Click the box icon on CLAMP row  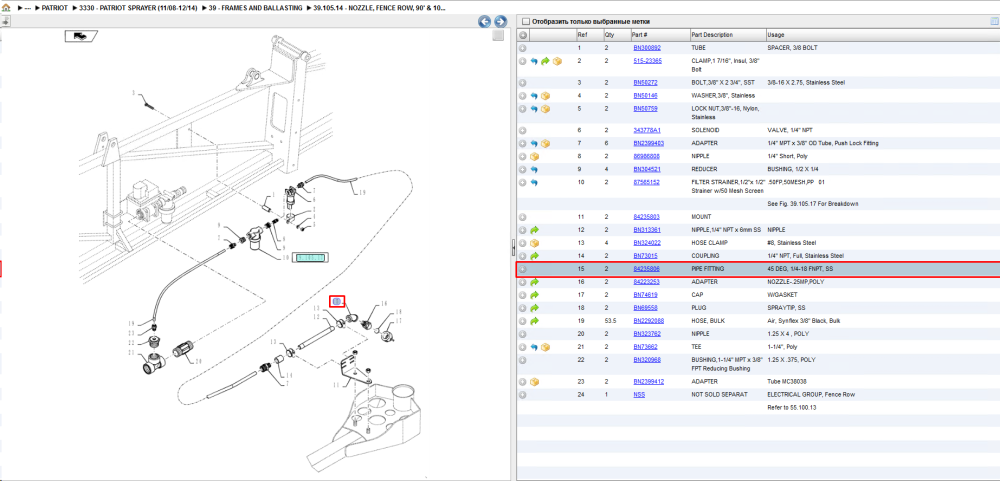(x=557, y=61)
